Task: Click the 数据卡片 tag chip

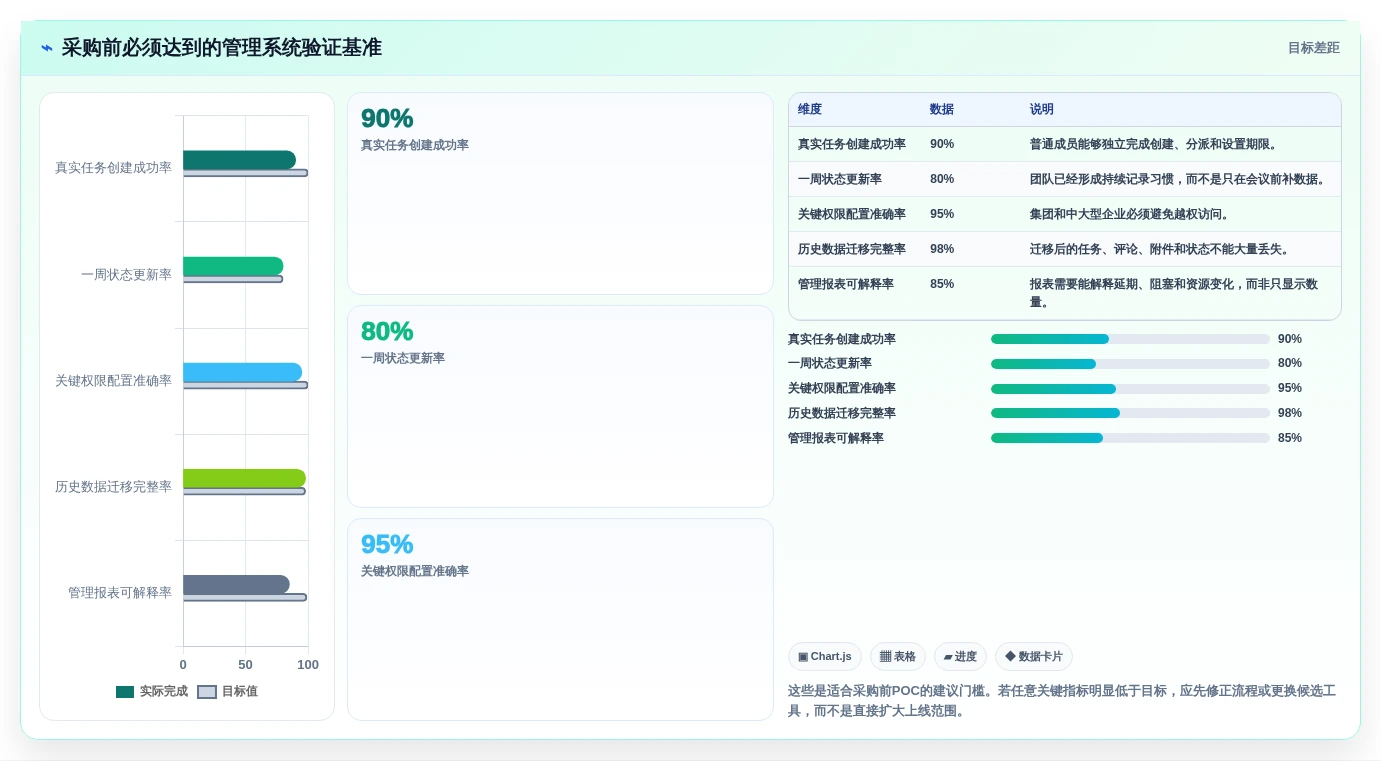Action: (x=1034, y=657)
